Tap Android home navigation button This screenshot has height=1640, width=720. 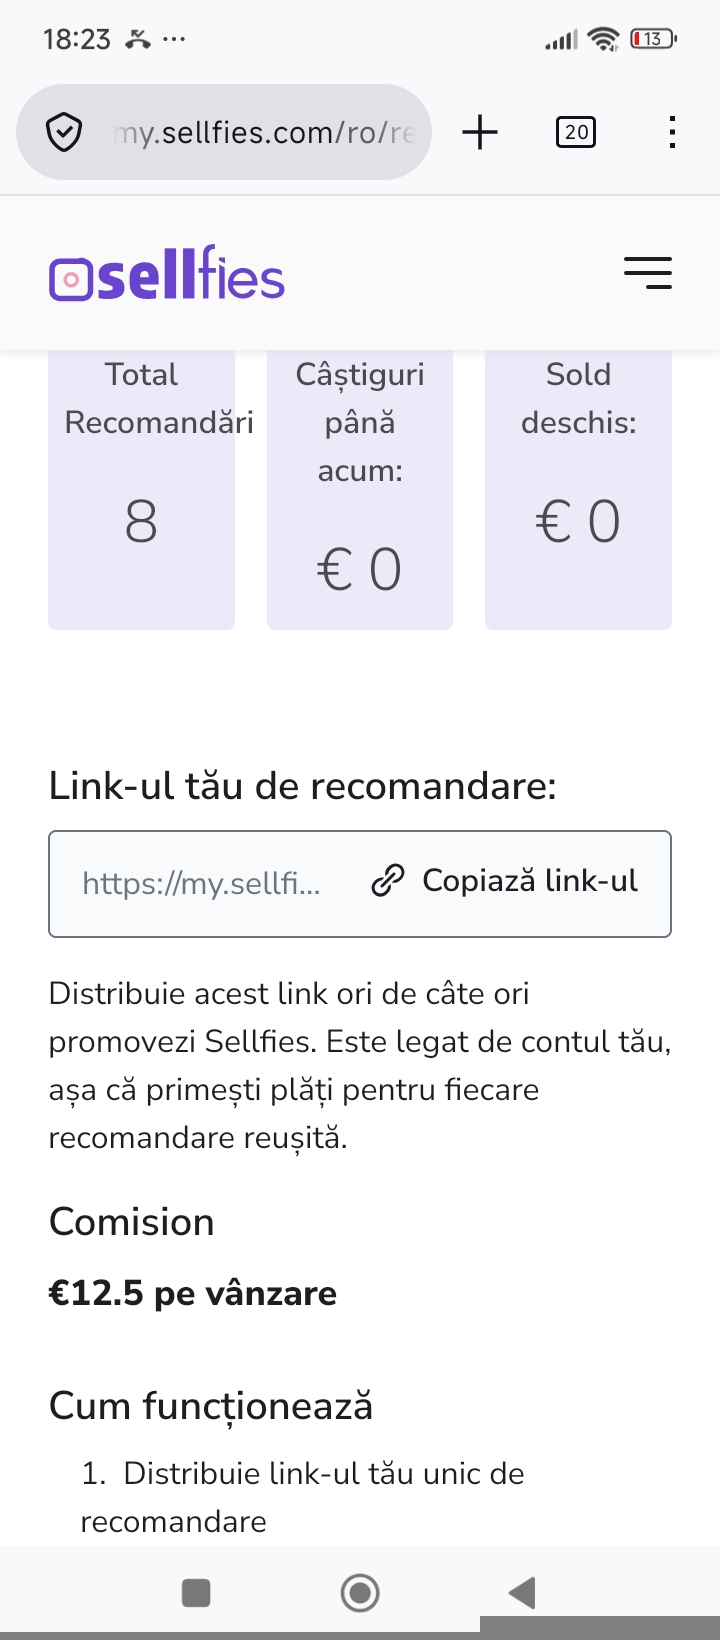click(360, 1592)
